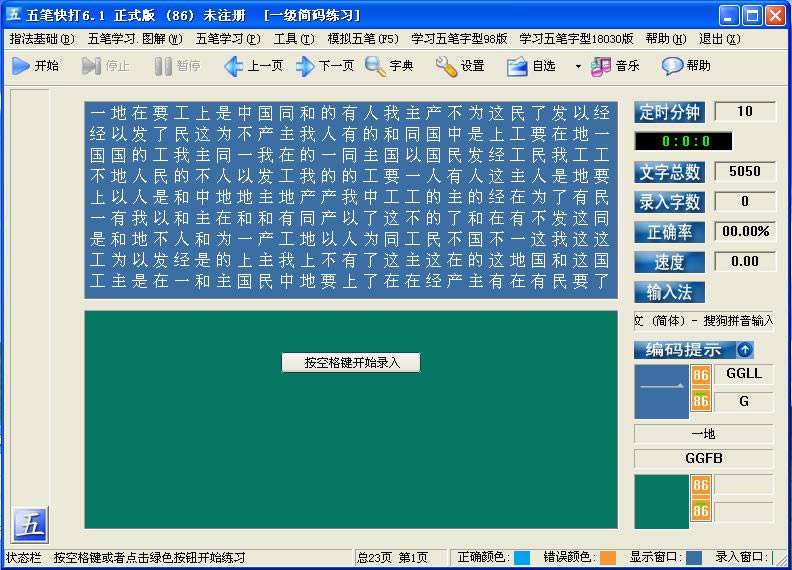
Task: Click the 暂停 pause icon
Action: tap(163, 66)
